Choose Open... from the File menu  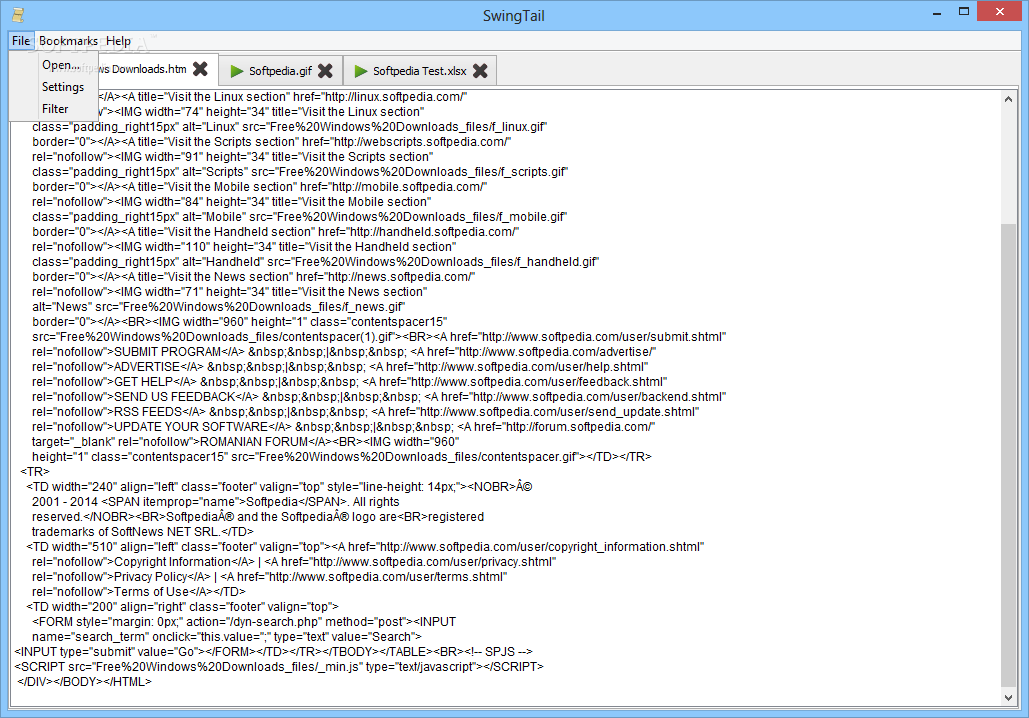[x=61, y=65]
